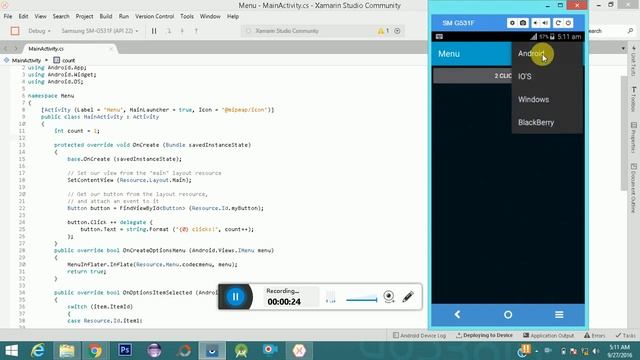Viewport: 640px width, 360px height.
Task: Choose Android in the device menu
Action: [547, 53]
